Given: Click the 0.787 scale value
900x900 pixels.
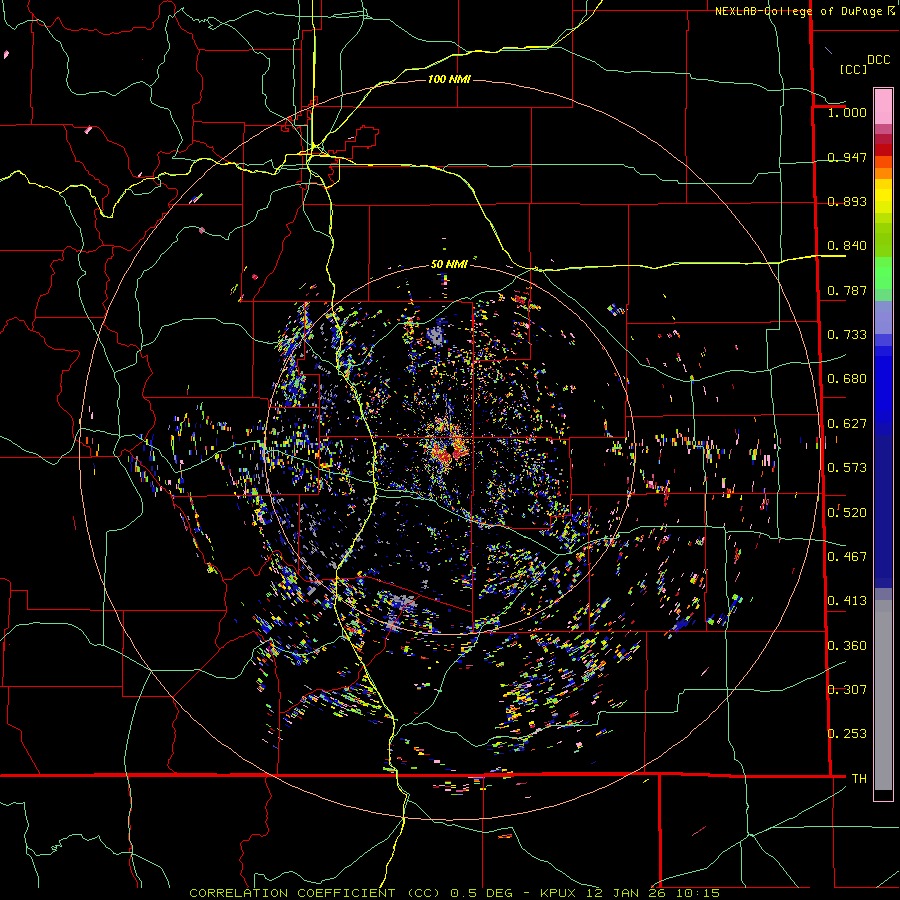Looking at the screenshot, I should pyautogui.click(x=847, y=290).
